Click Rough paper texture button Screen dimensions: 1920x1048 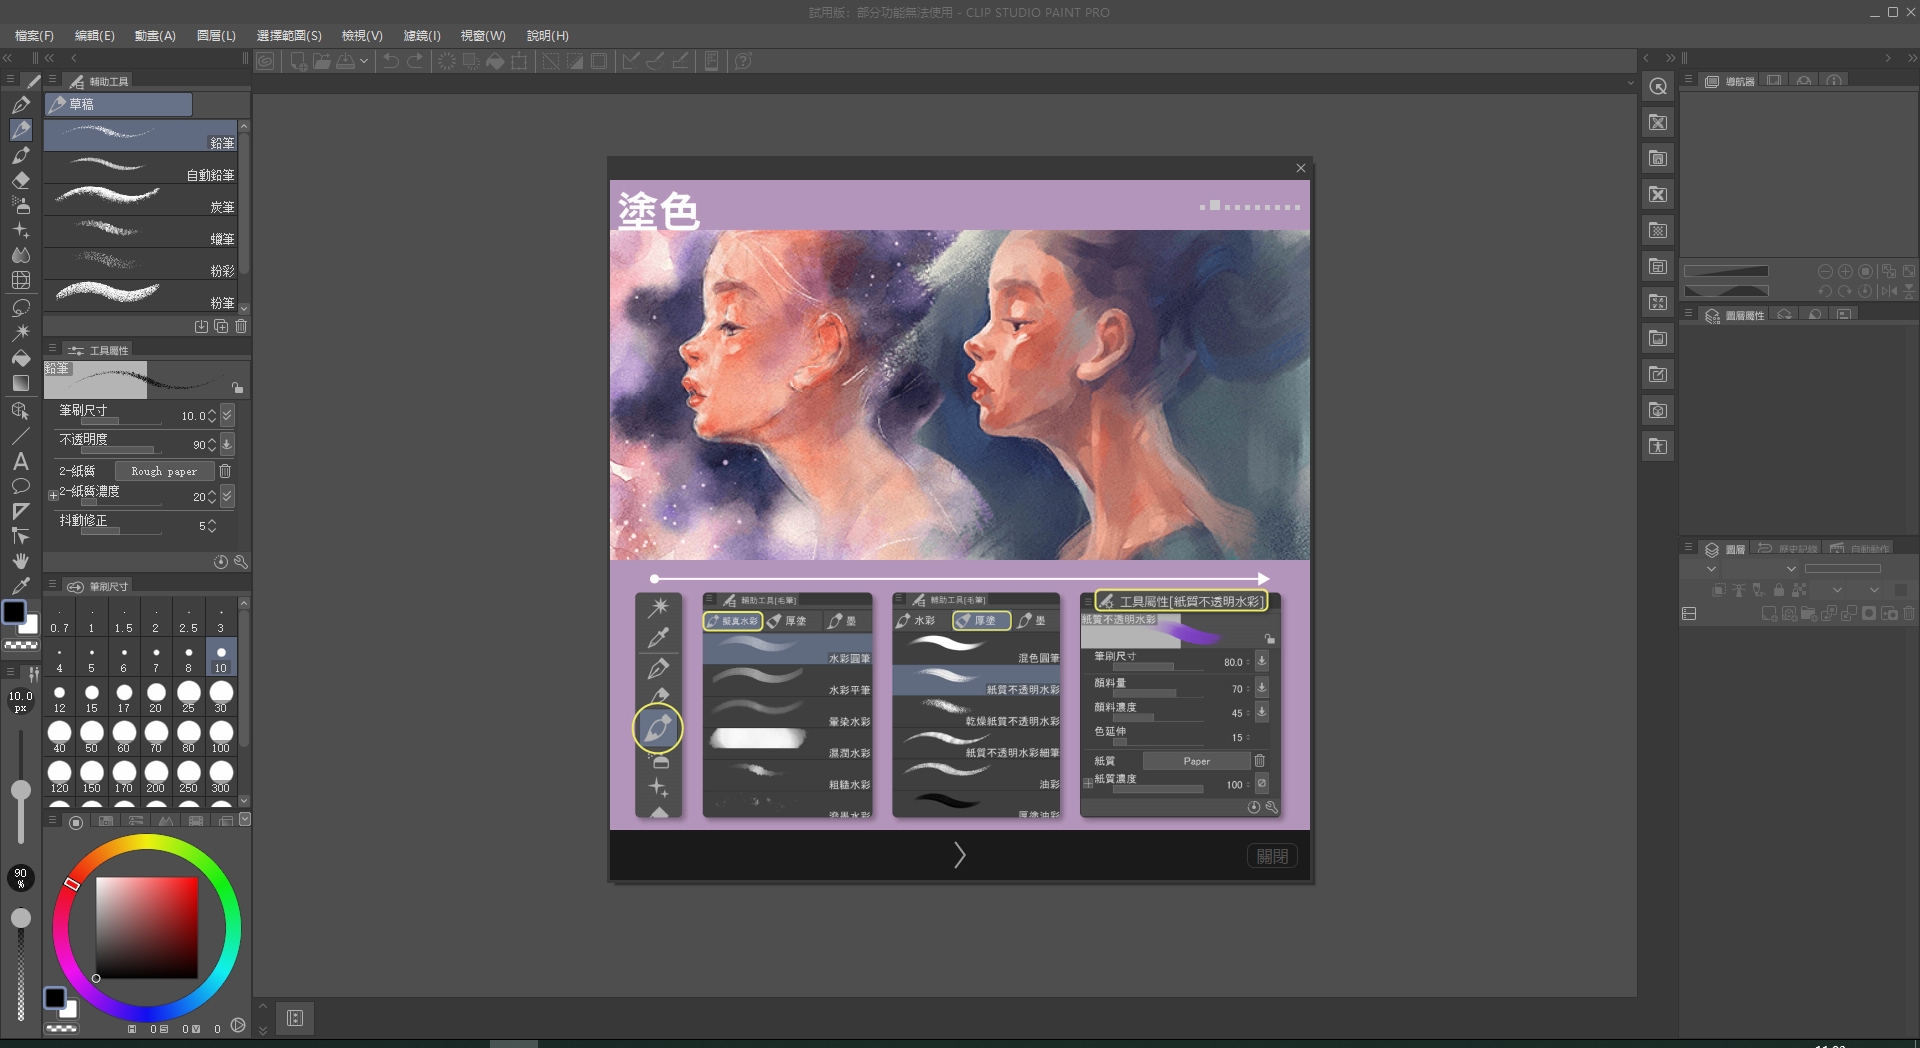pos(164,471)
